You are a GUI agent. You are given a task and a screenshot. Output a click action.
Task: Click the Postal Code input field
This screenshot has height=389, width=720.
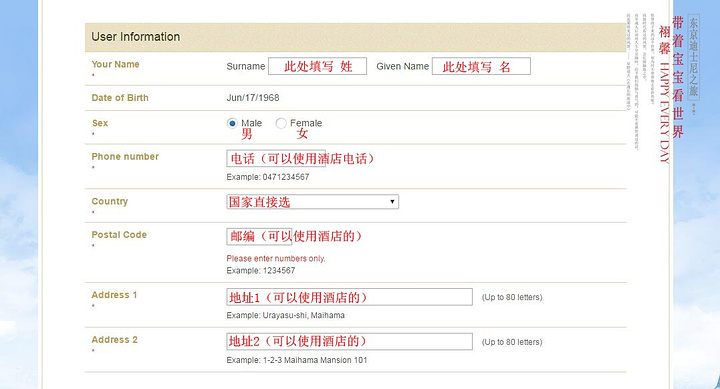click(259, 237)
